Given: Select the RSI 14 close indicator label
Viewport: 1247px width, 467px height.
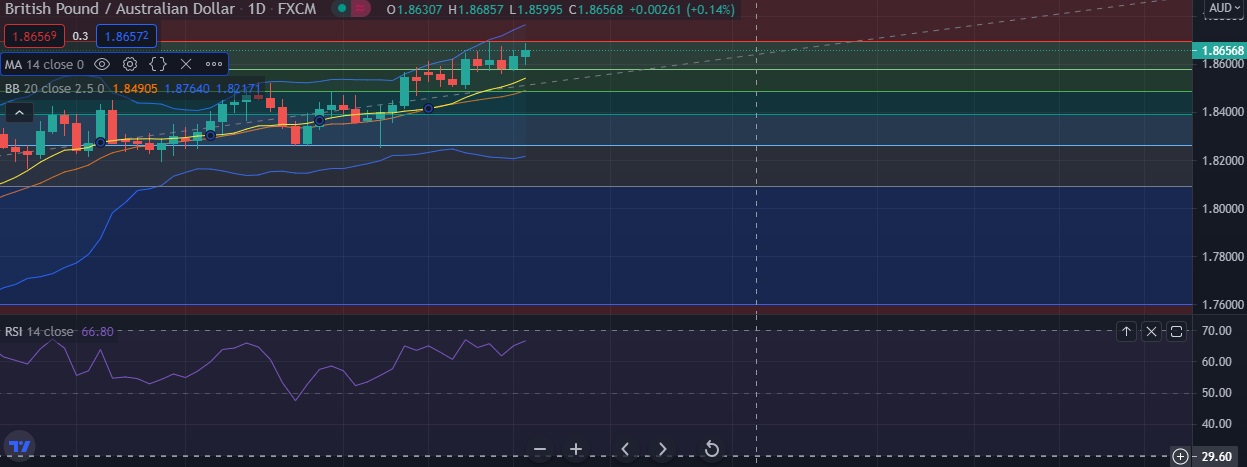Looking at the screenshot, I should tap(39, 331).
